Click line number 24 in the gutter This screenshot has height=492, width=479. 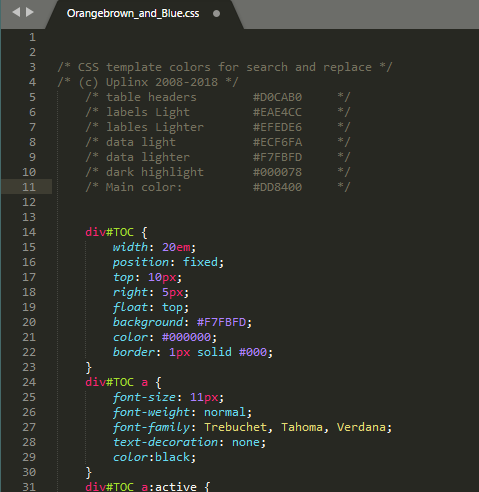pos(29,382)
